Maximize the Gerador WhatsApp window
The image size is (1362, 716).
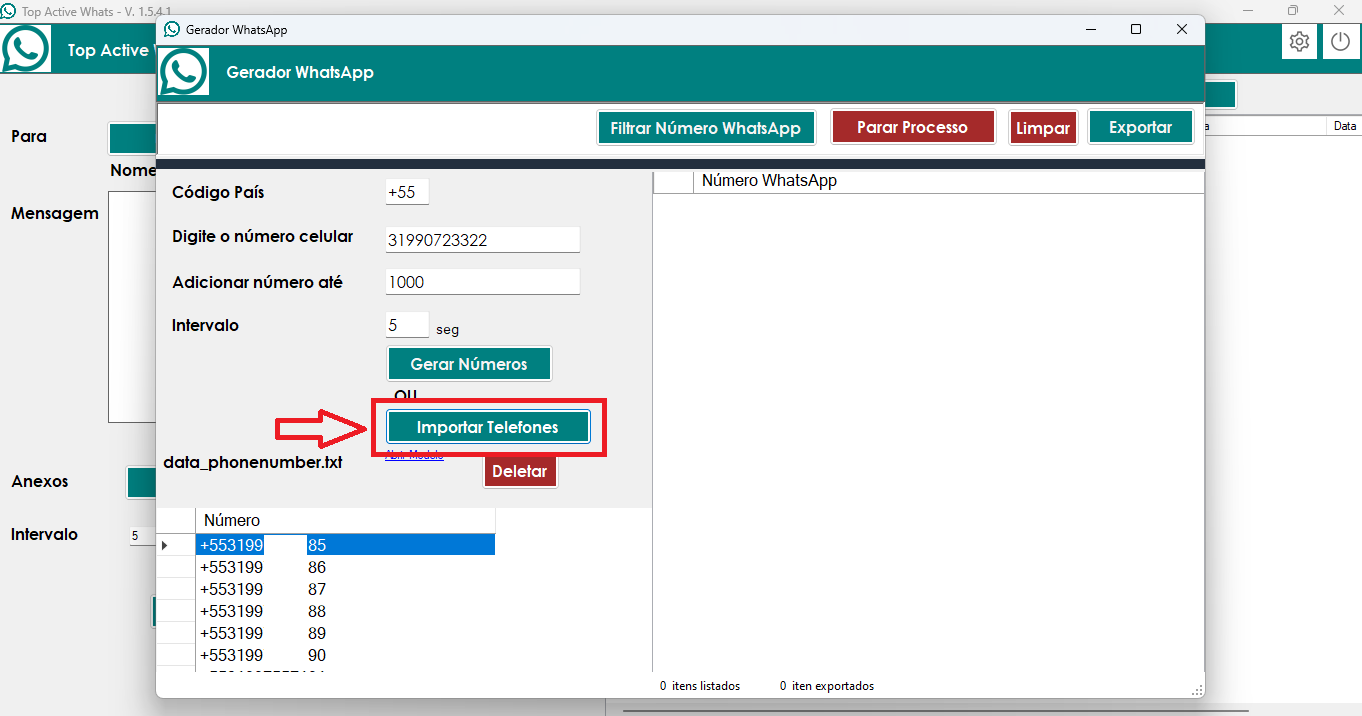point(1136,29)
